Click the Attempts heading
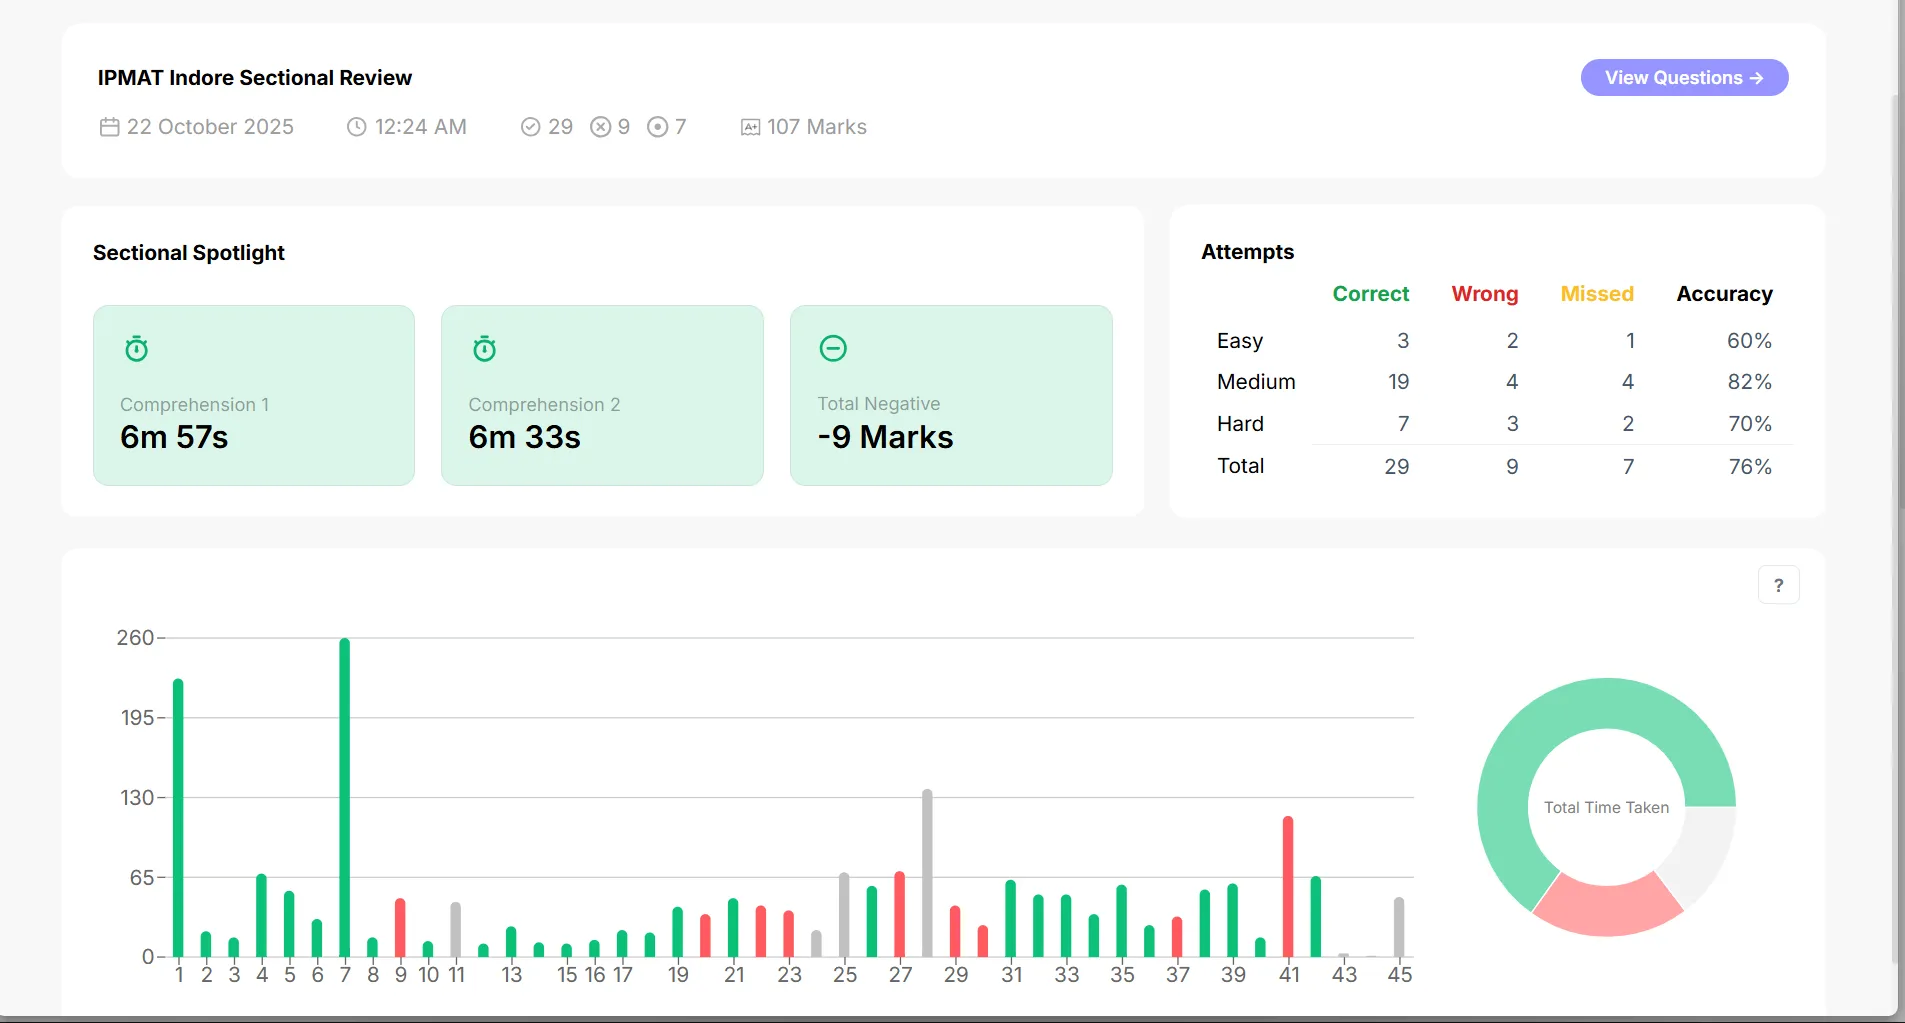This screenshot has width=1905, height=1023. point(1247,252)
